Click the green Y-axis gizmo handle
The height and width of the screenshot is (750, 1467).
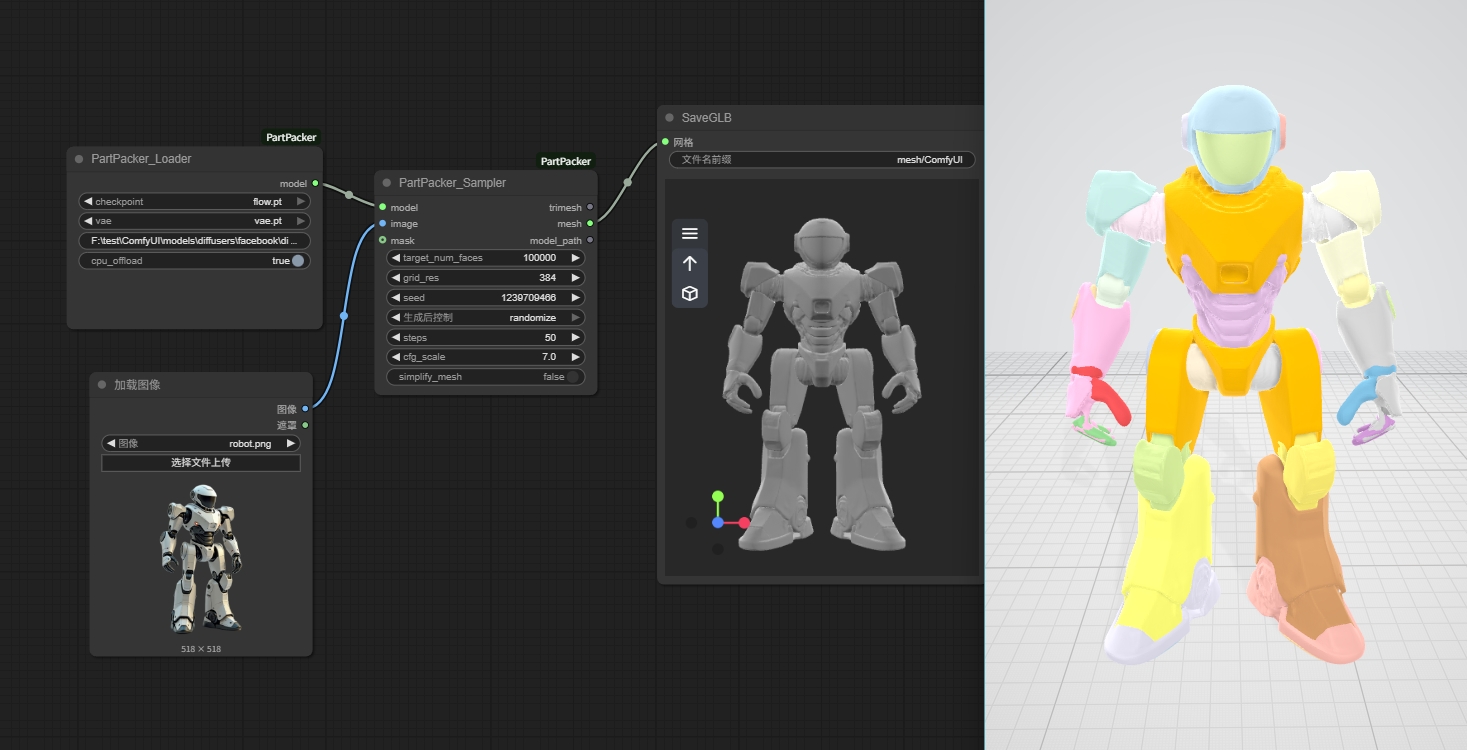tap(717, 496)
